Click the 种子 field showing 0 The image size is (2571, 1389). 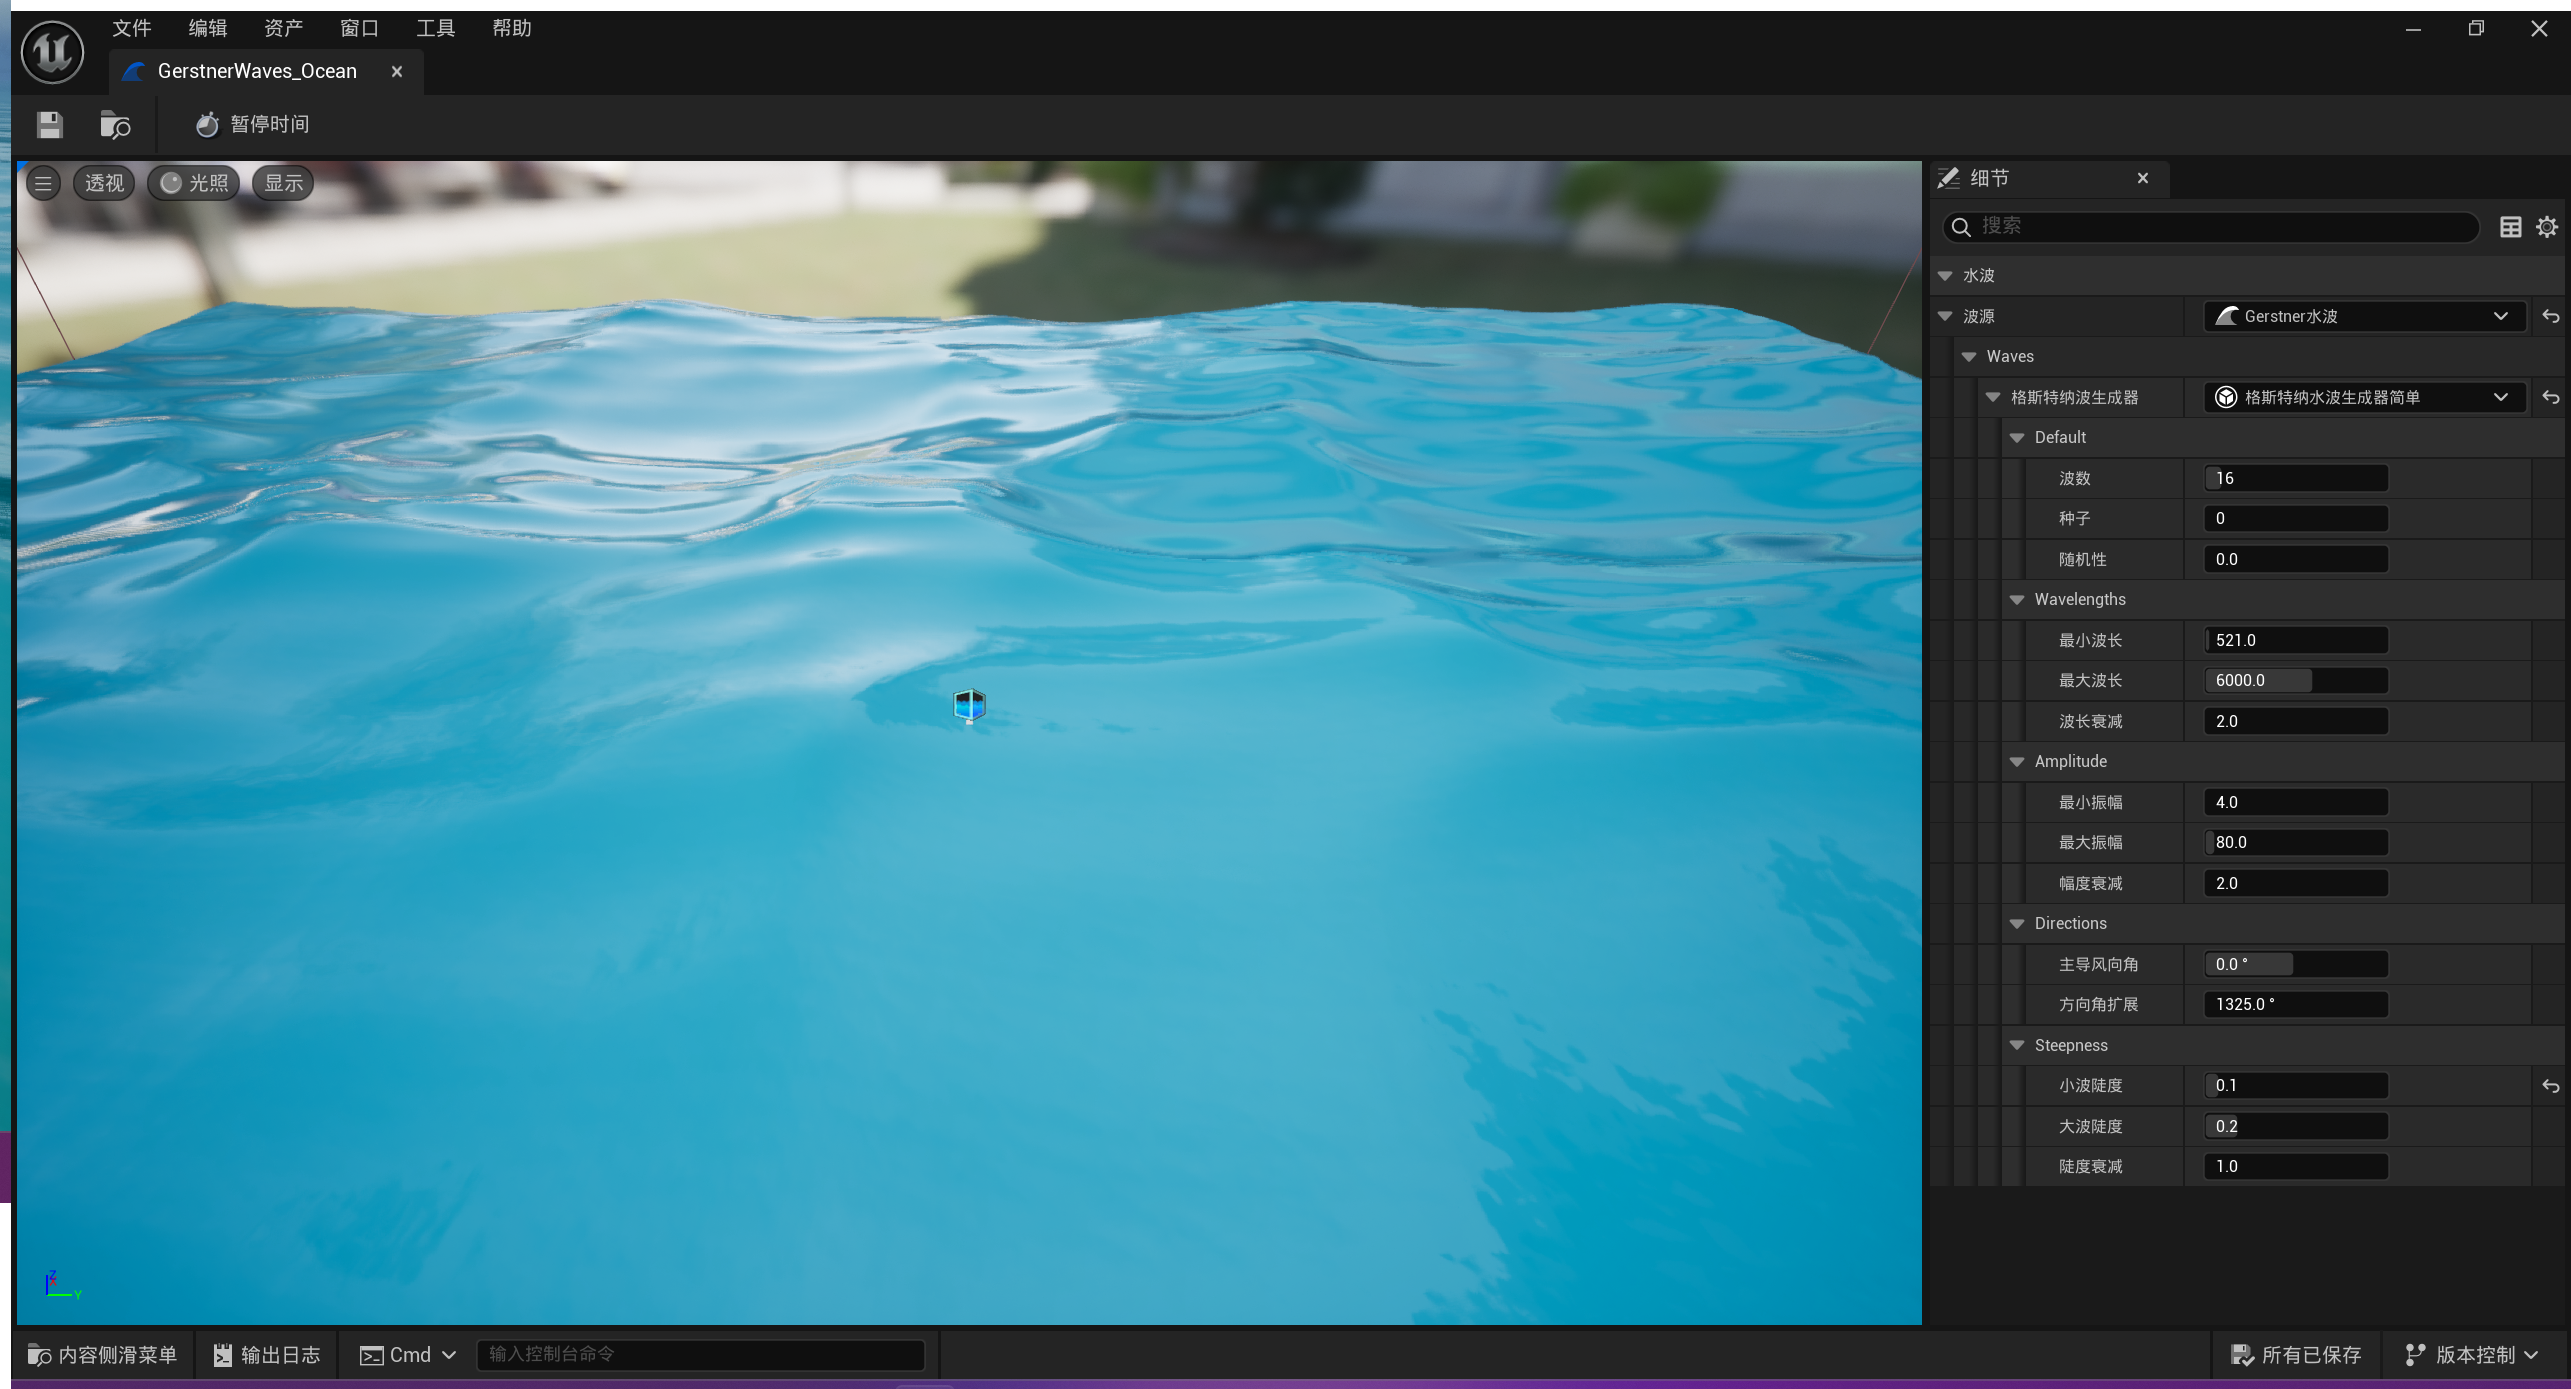[x=2296, y=519]
